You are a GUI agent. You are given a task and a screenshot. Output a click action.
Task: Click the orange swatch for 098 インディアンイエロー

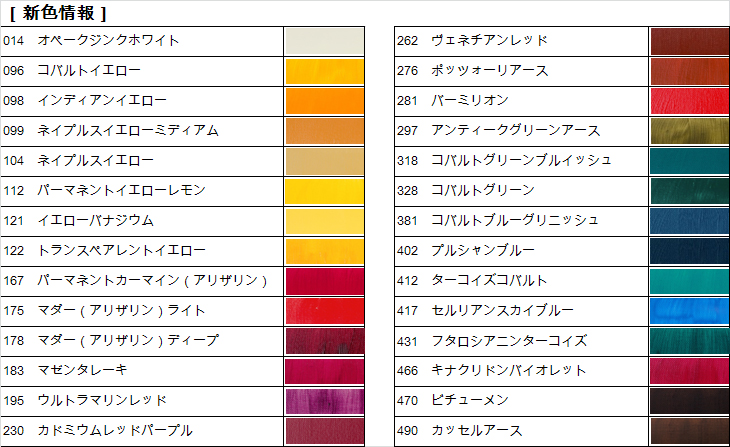(324, 101)
